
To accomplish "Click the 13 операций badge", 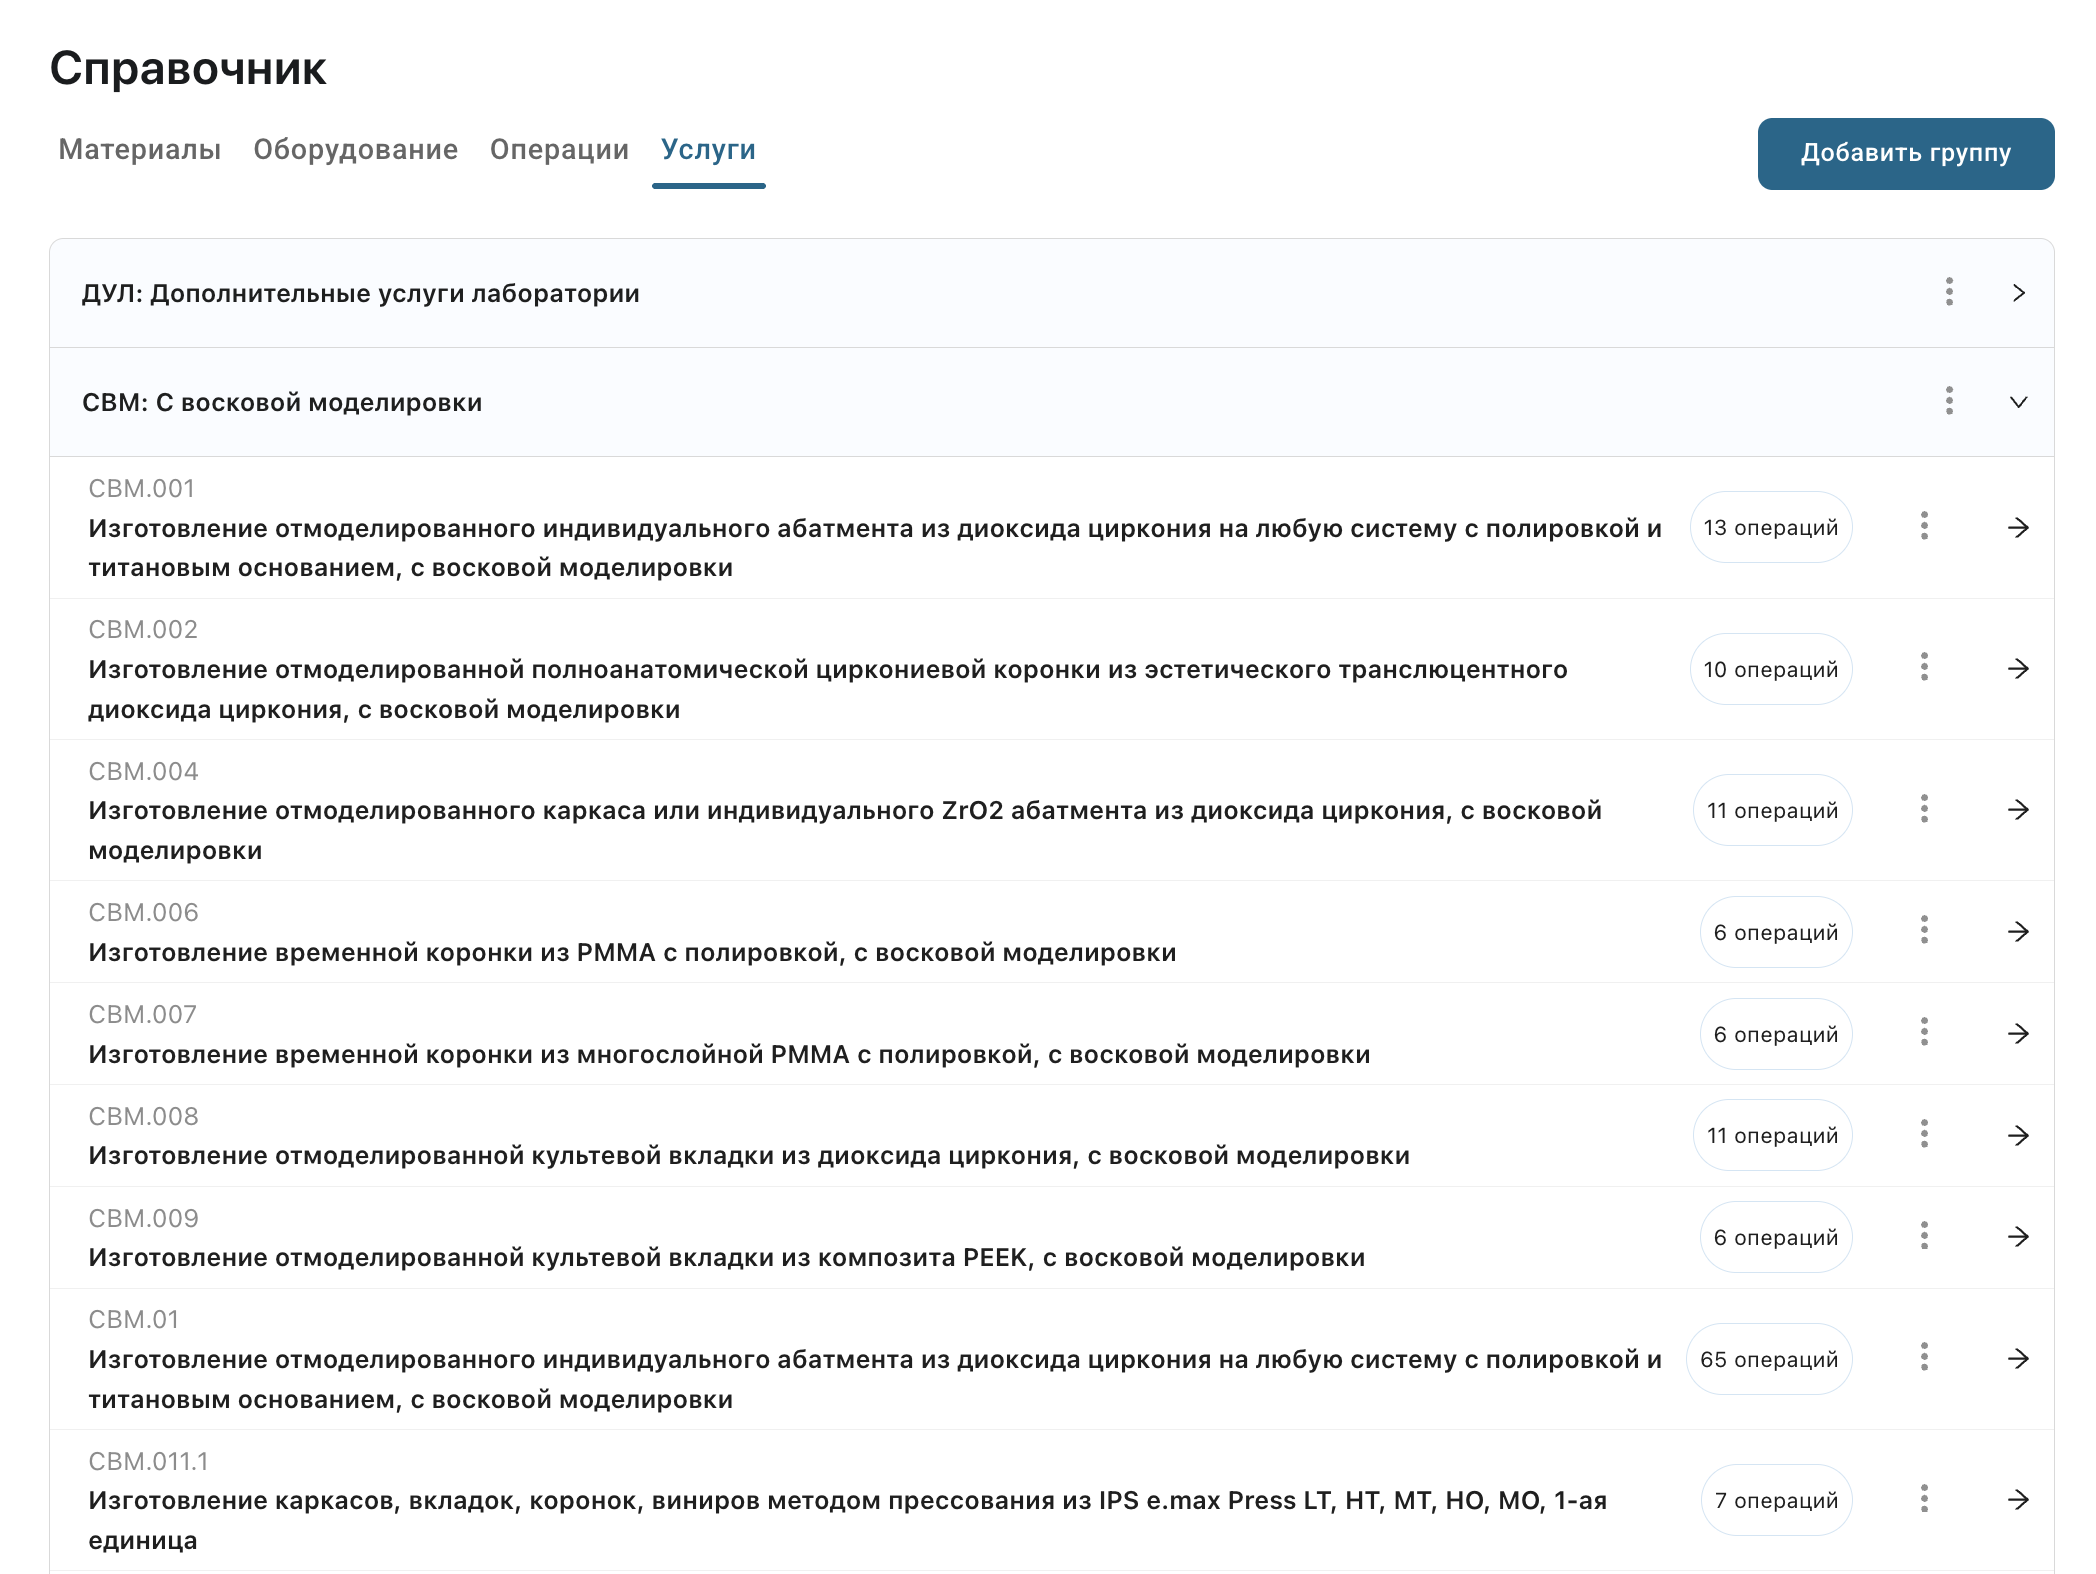I will tap(1770, 527).
